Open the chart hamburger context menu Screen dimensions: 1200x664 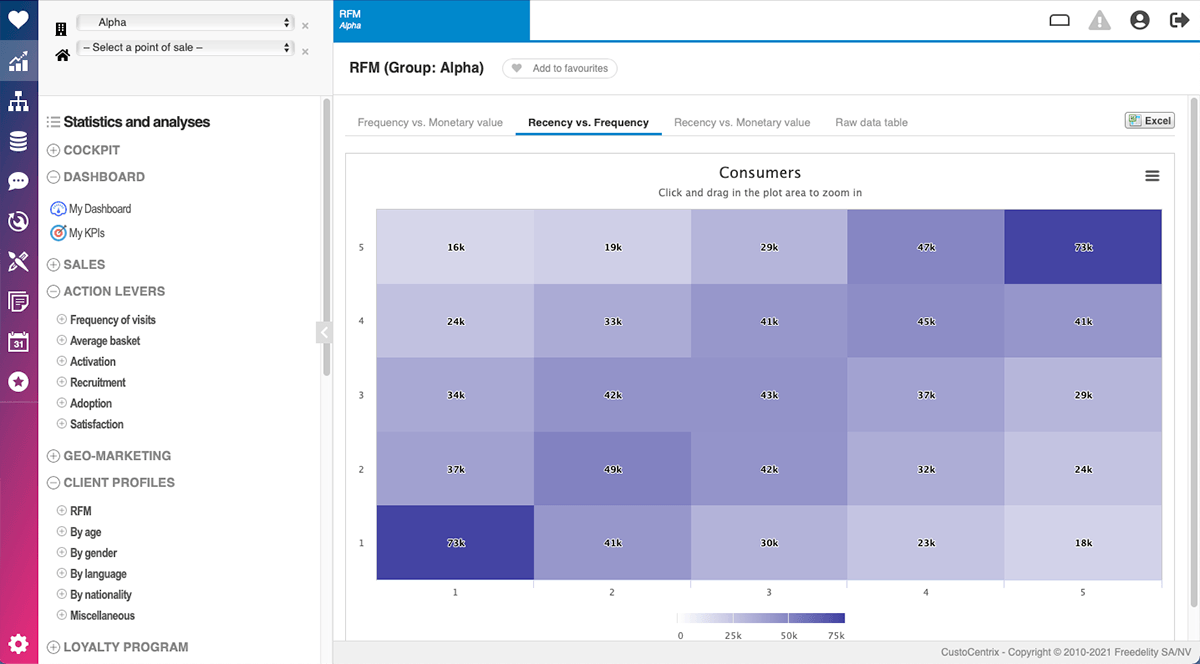tap(1152, 176)
